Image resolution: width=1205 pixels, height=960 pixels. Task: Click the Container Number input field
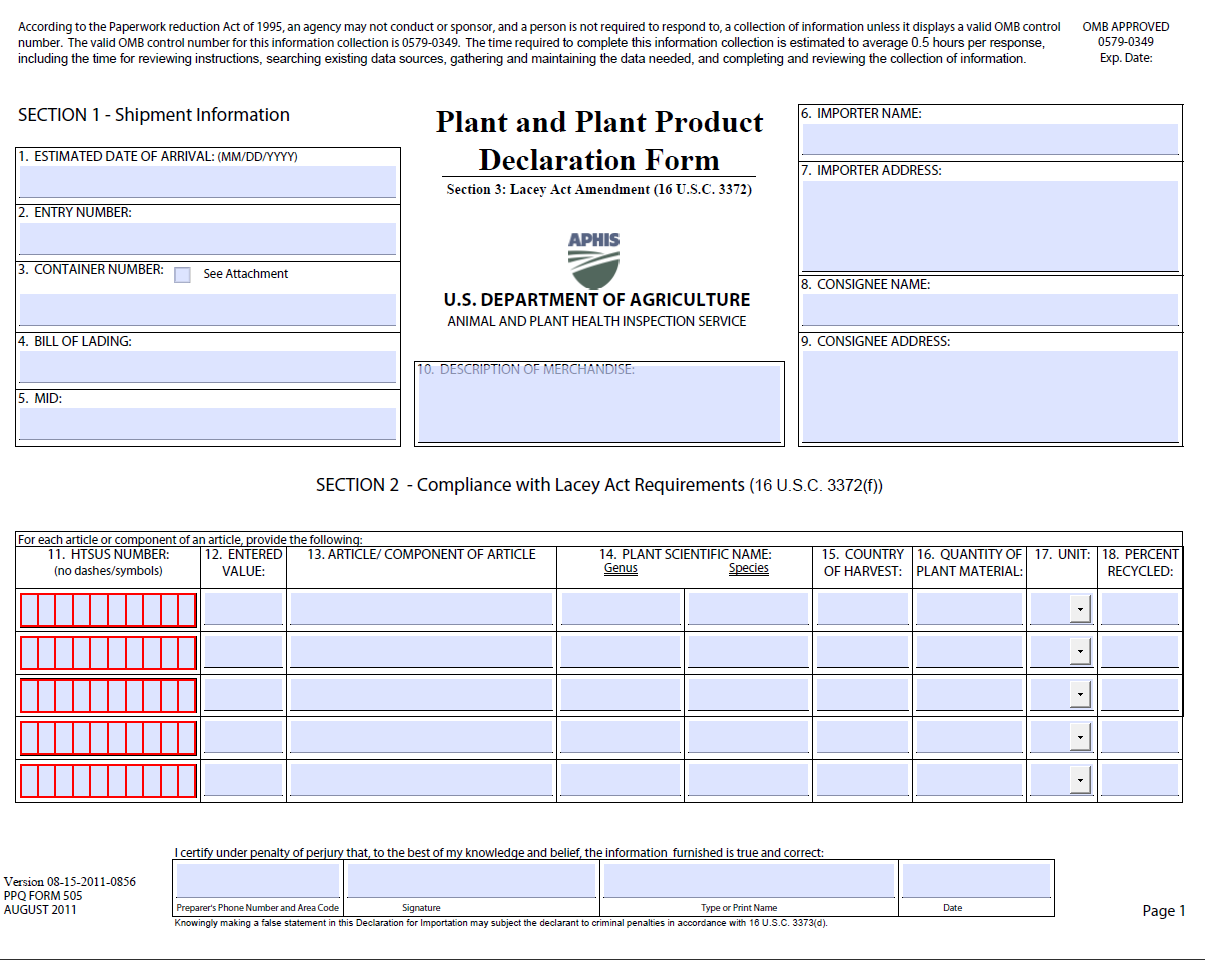pyautogui.click(x=208, y=310)
